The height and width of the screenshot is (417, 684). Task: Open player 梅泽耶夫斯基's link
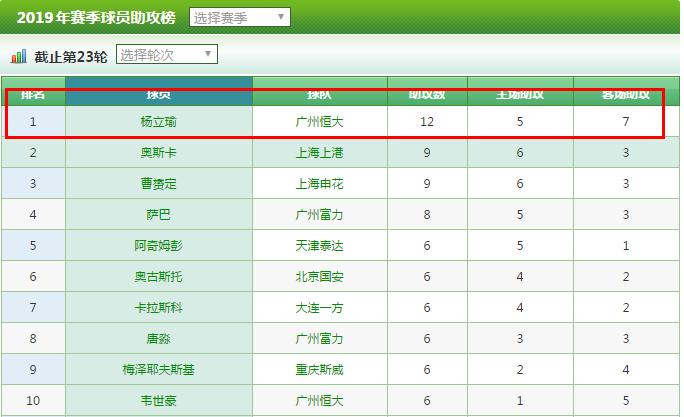click(x=158, y=369)
